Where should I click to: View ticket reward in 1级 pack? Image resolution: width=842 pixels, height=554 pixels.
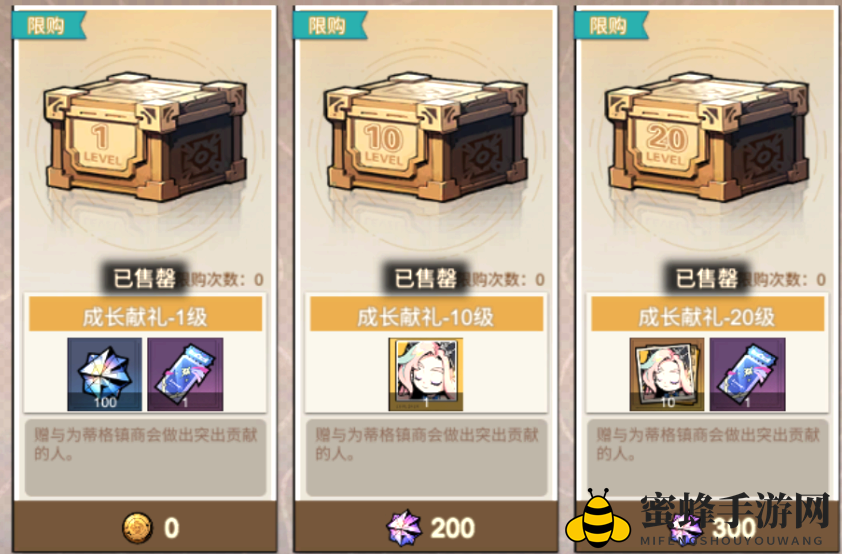click(185, 374)
